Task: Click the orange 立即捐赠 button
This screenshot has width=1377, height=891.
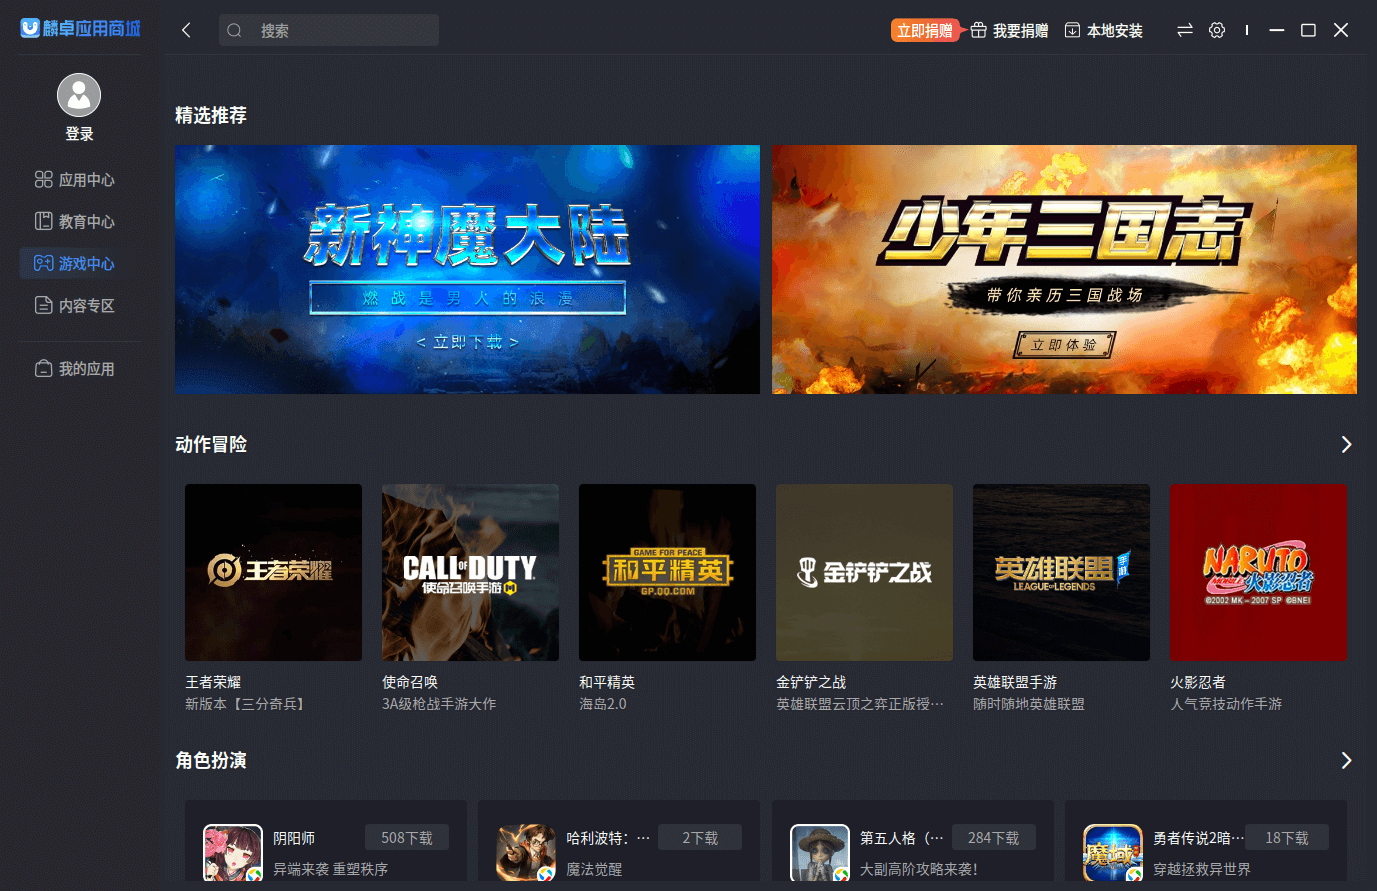Action: [x=924, y=30]
